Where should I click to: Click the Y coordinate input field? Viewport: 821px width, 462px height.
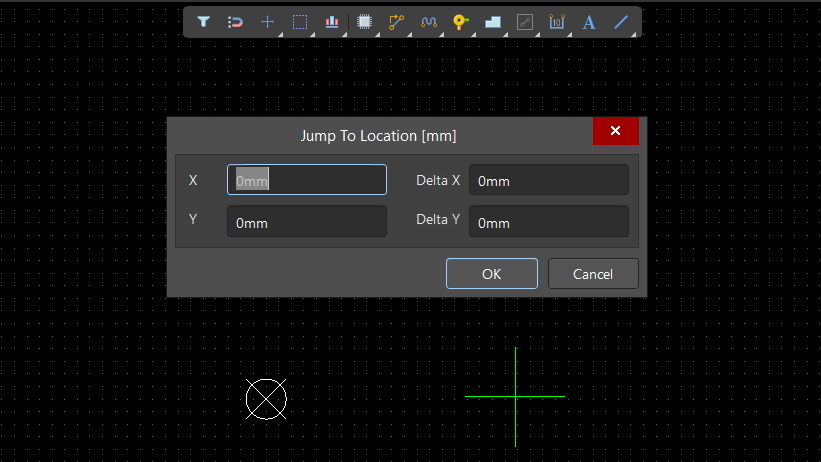coord(306,222)
